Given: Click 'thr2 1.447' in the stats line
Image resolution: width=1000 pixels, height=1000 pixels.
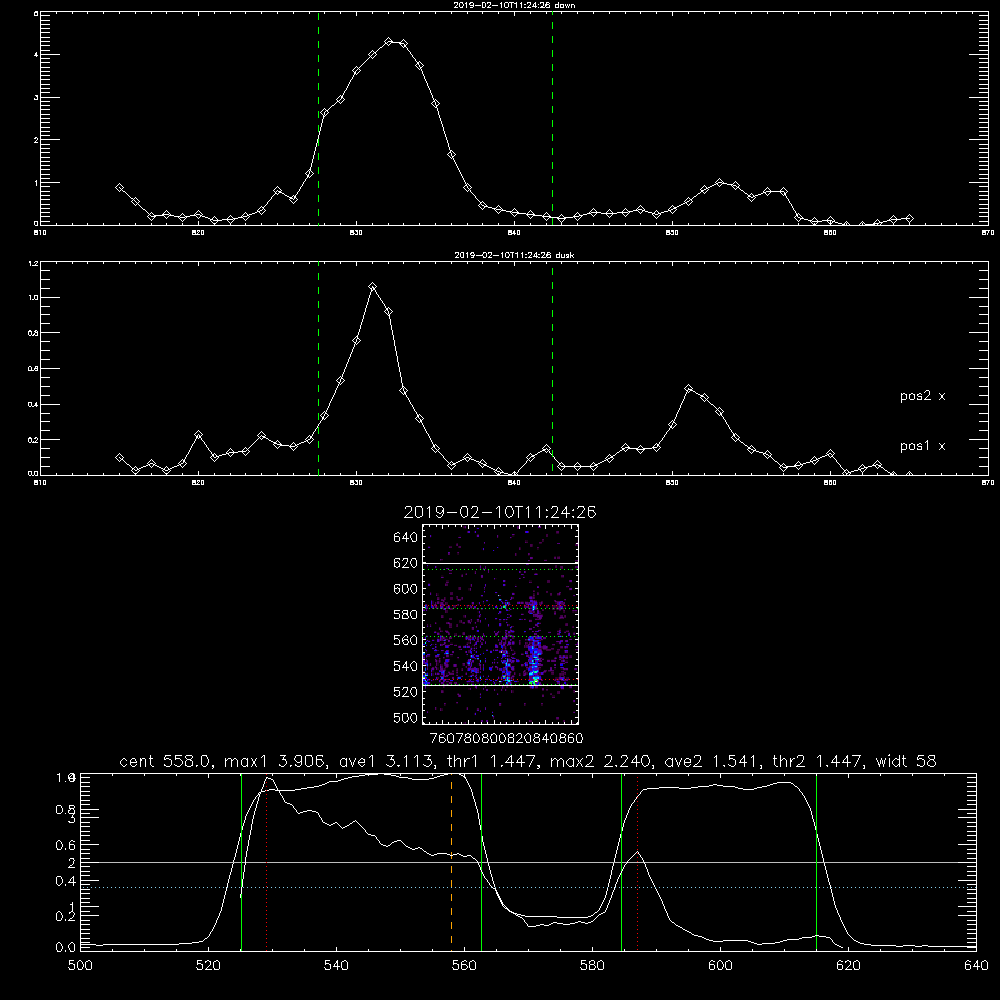Looking at the screenshot, I should [819, 761].
